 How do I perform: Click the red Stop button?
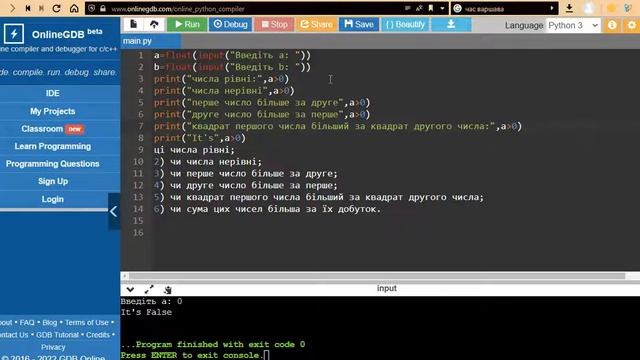(x=274, y=24)
